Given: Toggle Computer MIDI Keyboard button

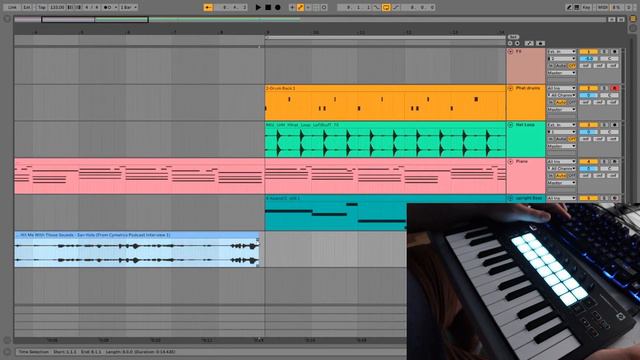Looking at the screenshot, I should coord(577,7).
